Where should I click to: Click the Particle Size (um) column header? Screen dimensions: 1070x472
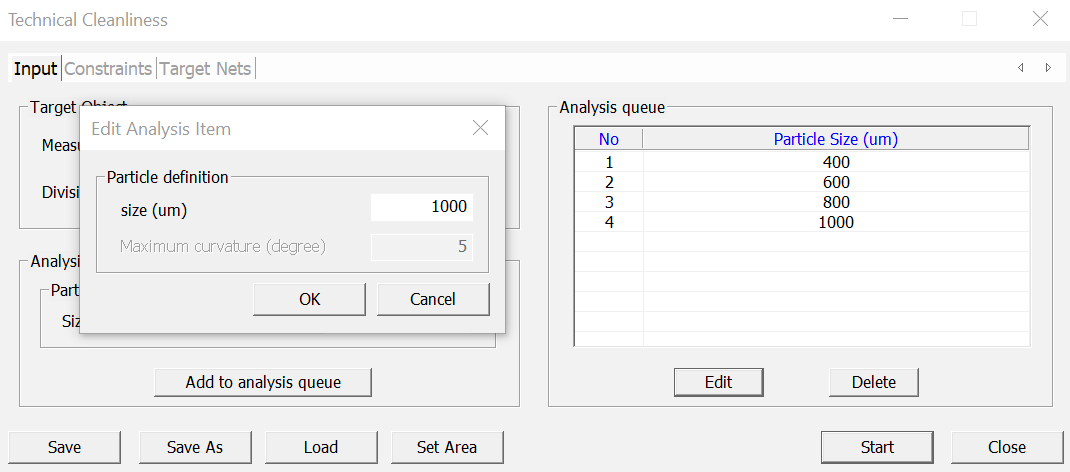pos(835,140)
